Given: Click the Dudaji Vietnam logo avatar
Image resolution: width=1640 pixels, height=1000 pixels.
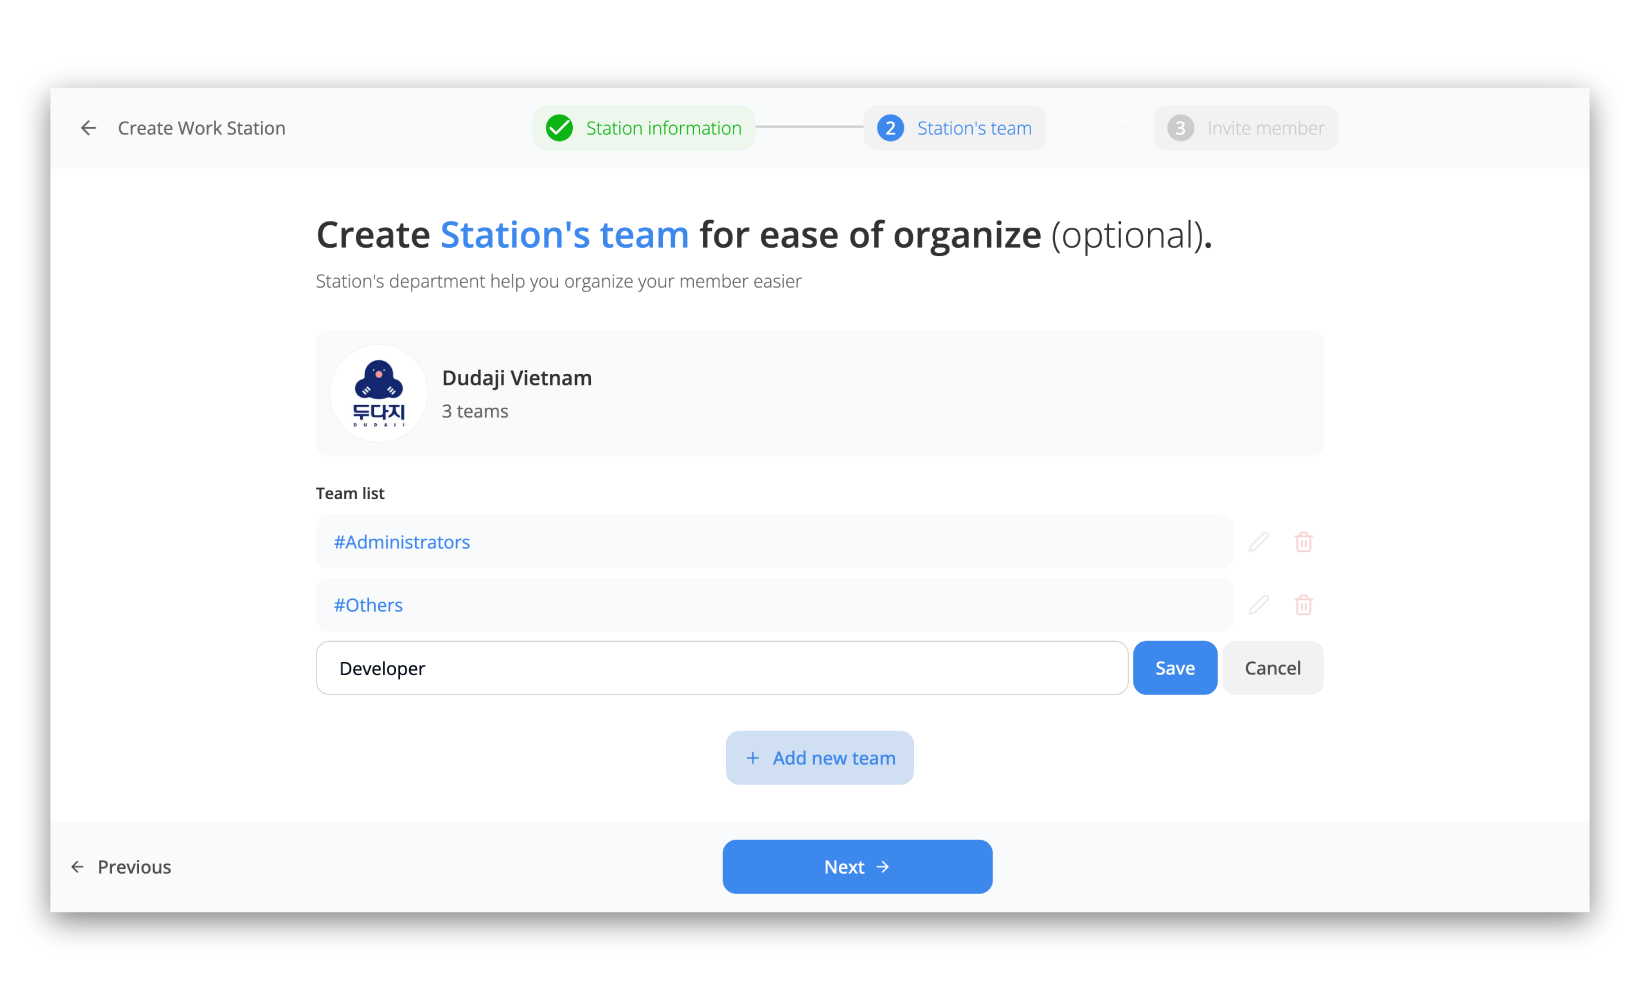Looking at the screenshot, I should coord(379,393).
